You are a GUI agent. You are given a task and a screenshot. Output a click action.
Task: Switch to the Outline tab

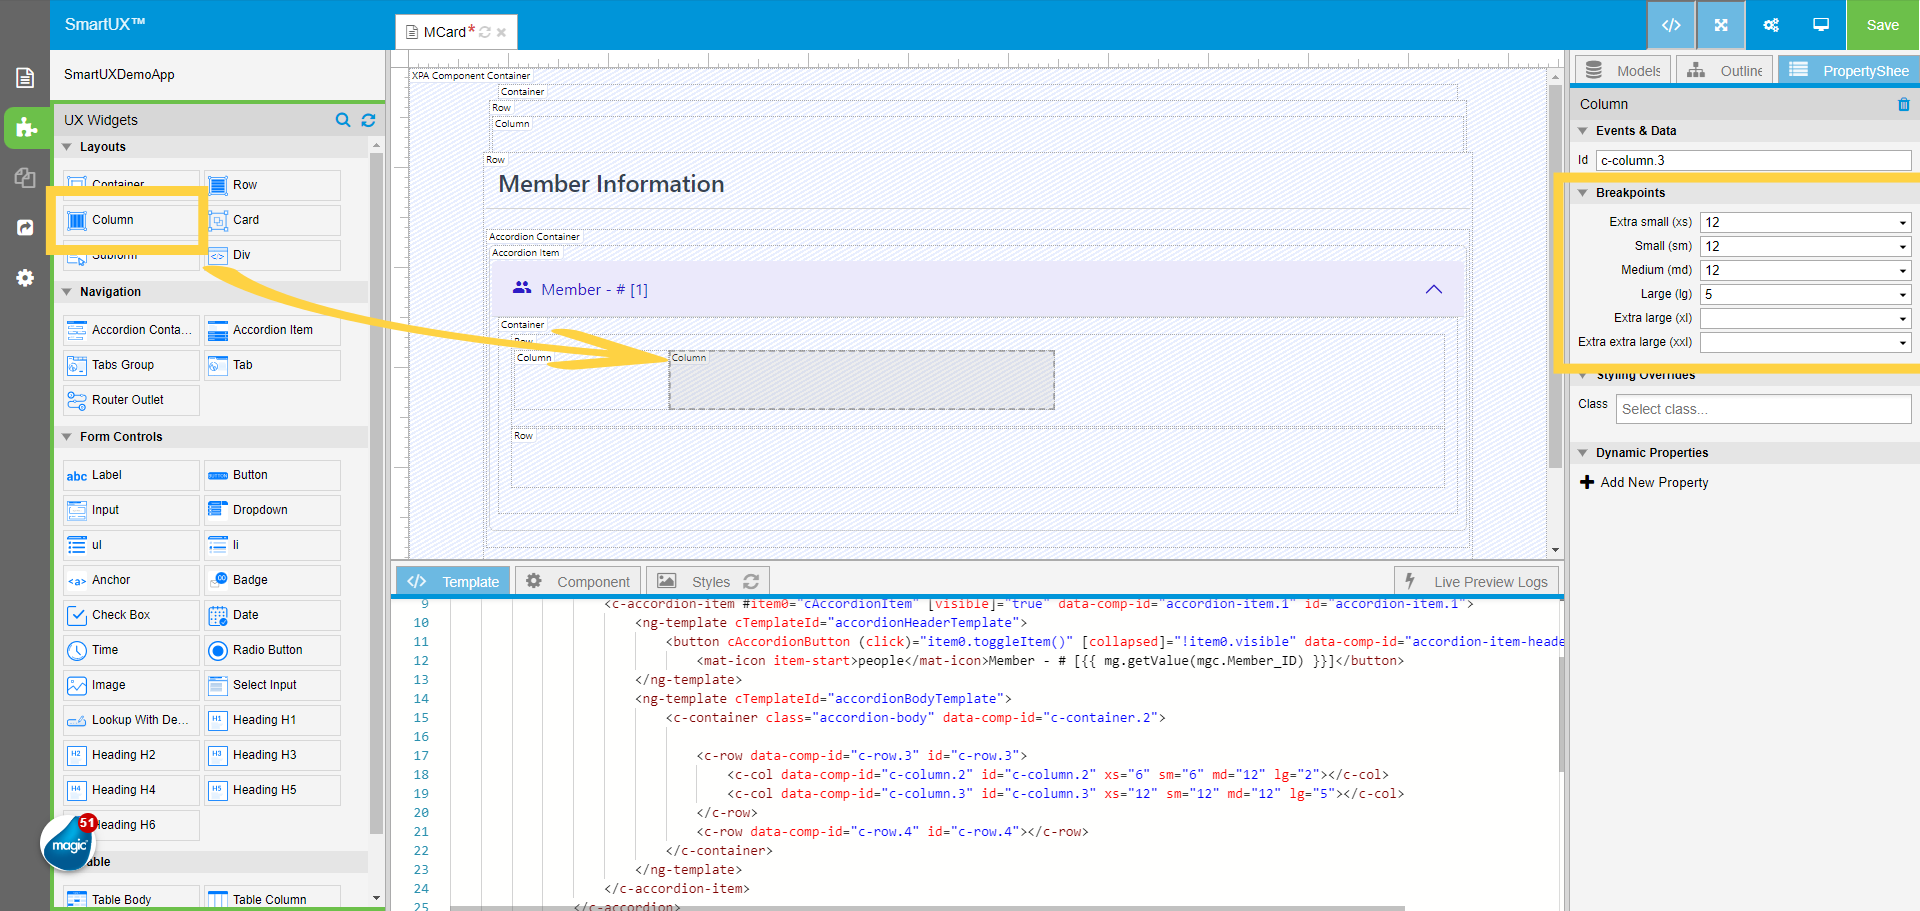1725,71
